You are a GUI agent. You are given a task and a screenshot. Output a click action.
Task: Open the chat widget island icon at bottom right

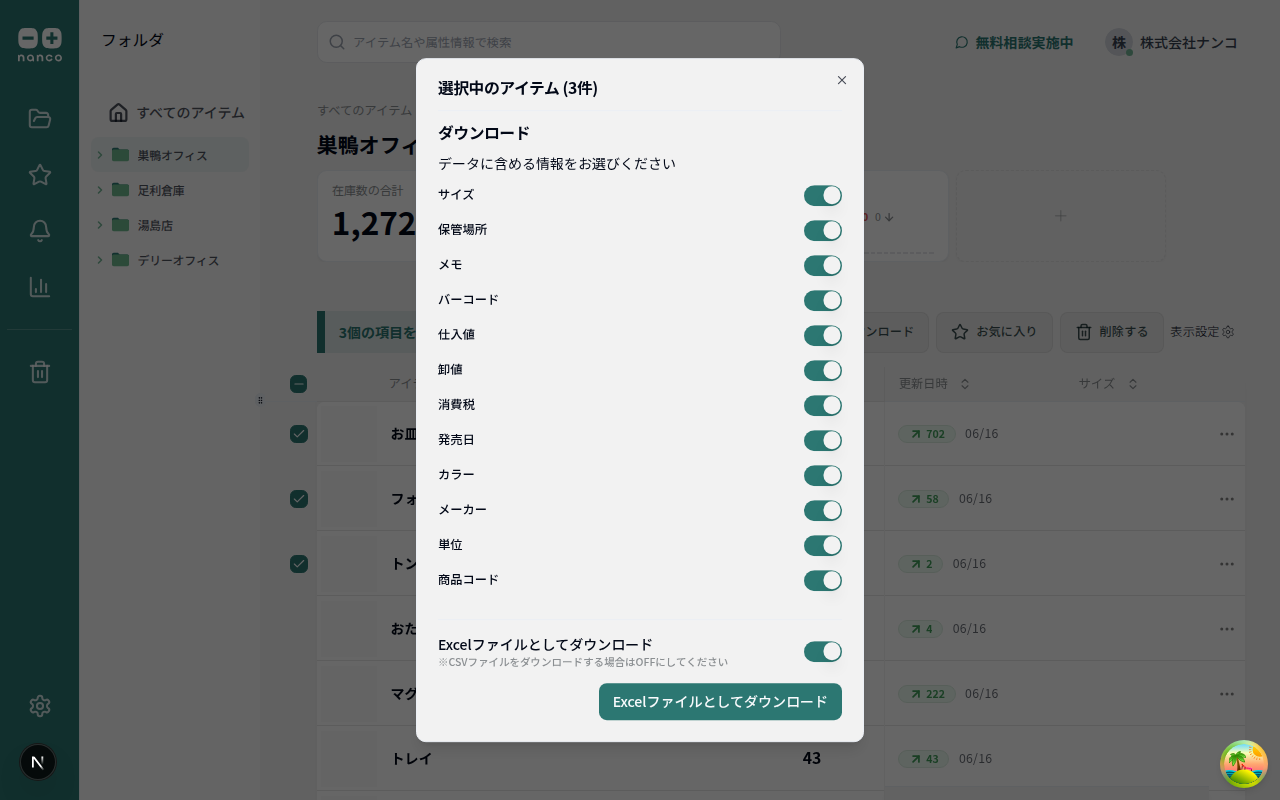(1243, 763)
